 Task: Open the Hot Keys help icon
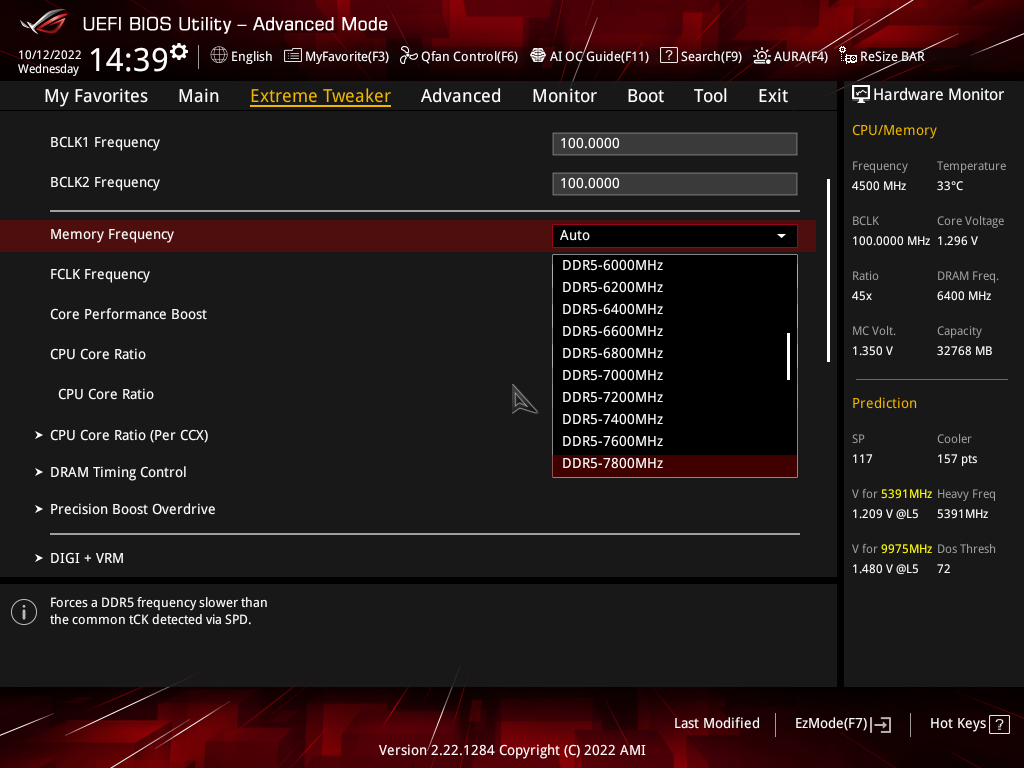tap(998, 725)
